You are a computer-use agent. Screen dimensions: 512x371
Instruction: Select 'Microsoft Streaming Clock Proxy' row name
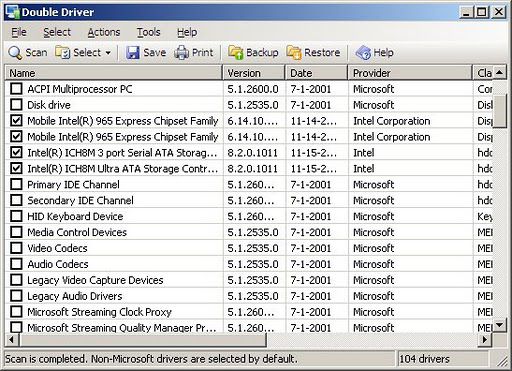click(x=99, y=312)
